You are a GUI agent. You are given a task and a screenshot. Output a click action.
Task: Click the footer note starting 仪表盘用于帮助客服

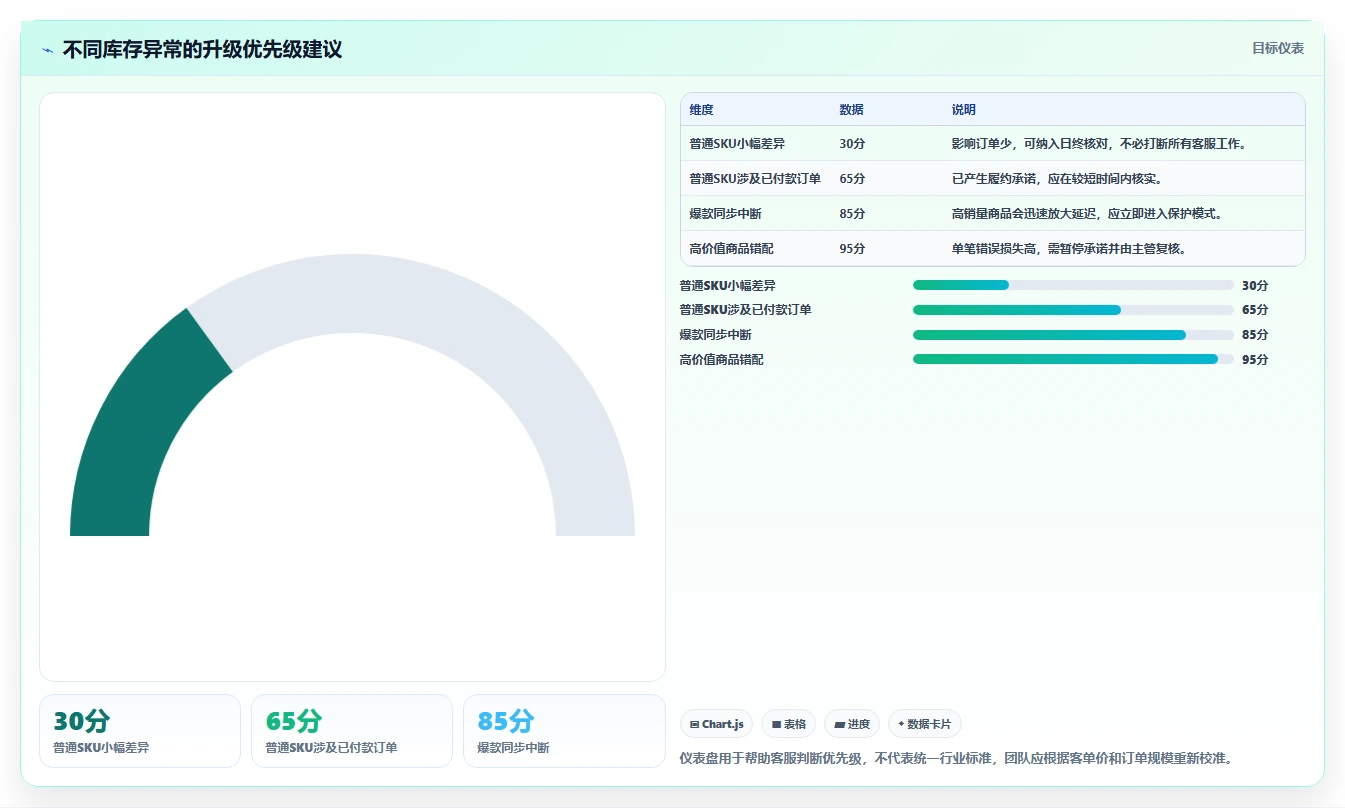pyautogui.click(x=956, y=758)
